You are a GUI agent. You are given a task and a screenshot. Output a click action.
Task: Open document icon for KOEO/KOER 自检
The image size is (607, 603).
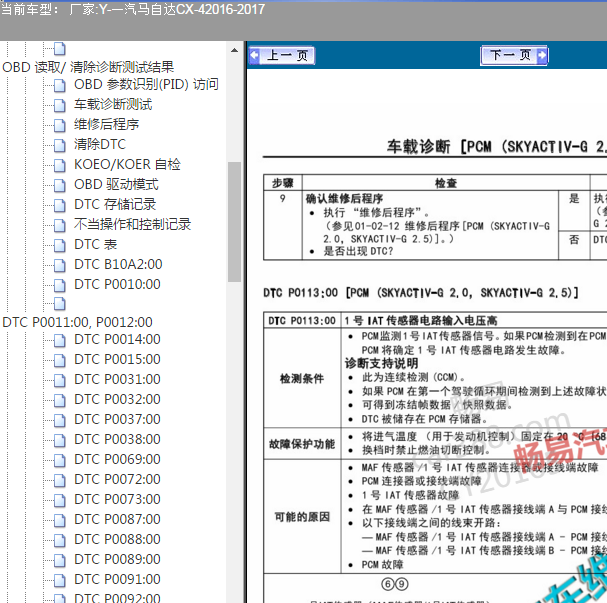60,165
